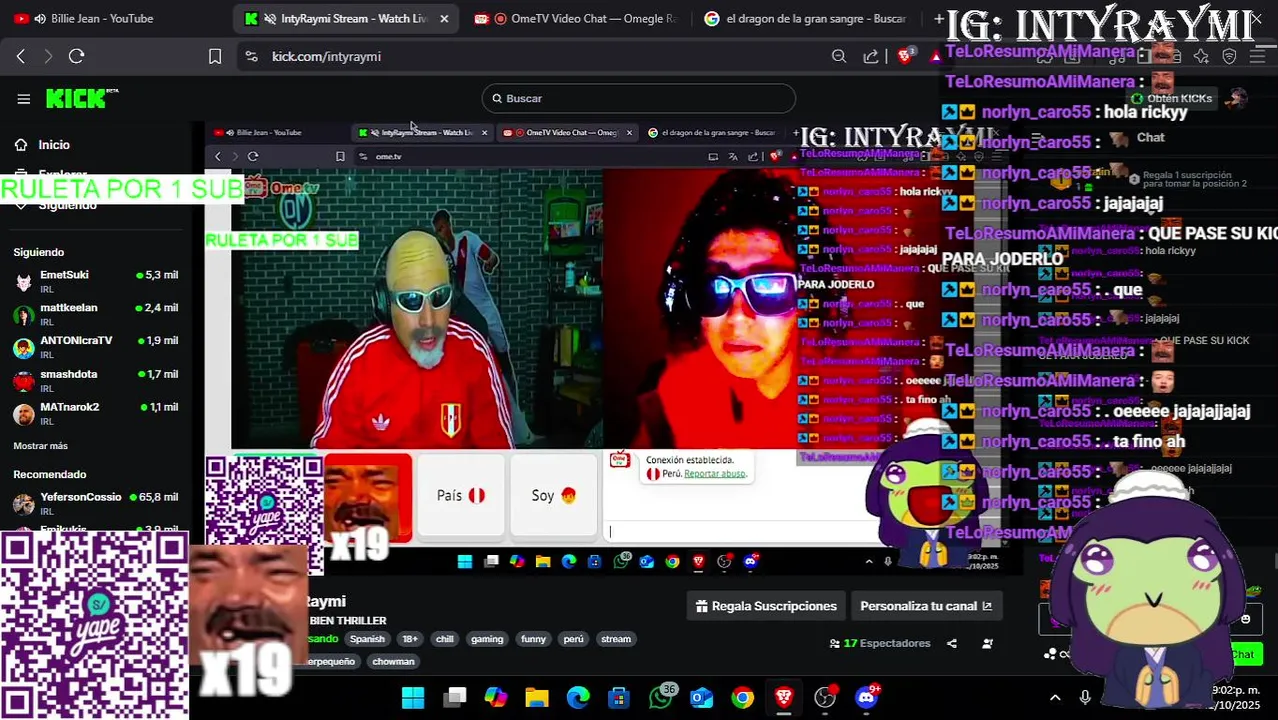The height and width of the screenshot is (720, 1278).
Task: Click the Personaliza tu canal button
Action: point(926,606)
